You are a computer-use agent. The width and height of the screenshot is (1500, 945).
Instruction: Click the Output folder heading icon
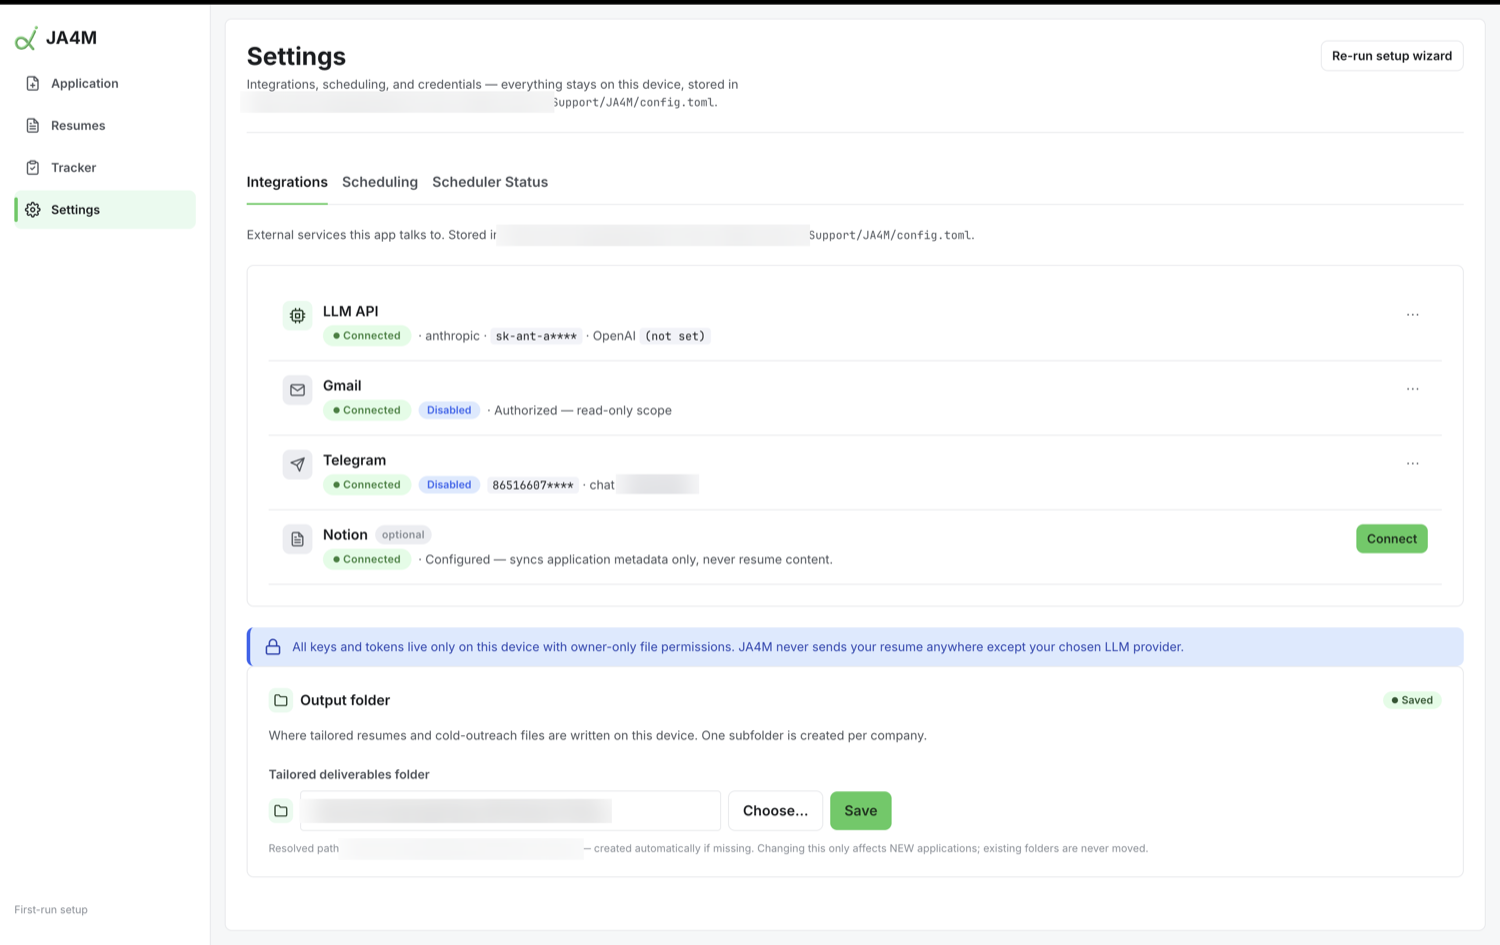coord(281,700)
